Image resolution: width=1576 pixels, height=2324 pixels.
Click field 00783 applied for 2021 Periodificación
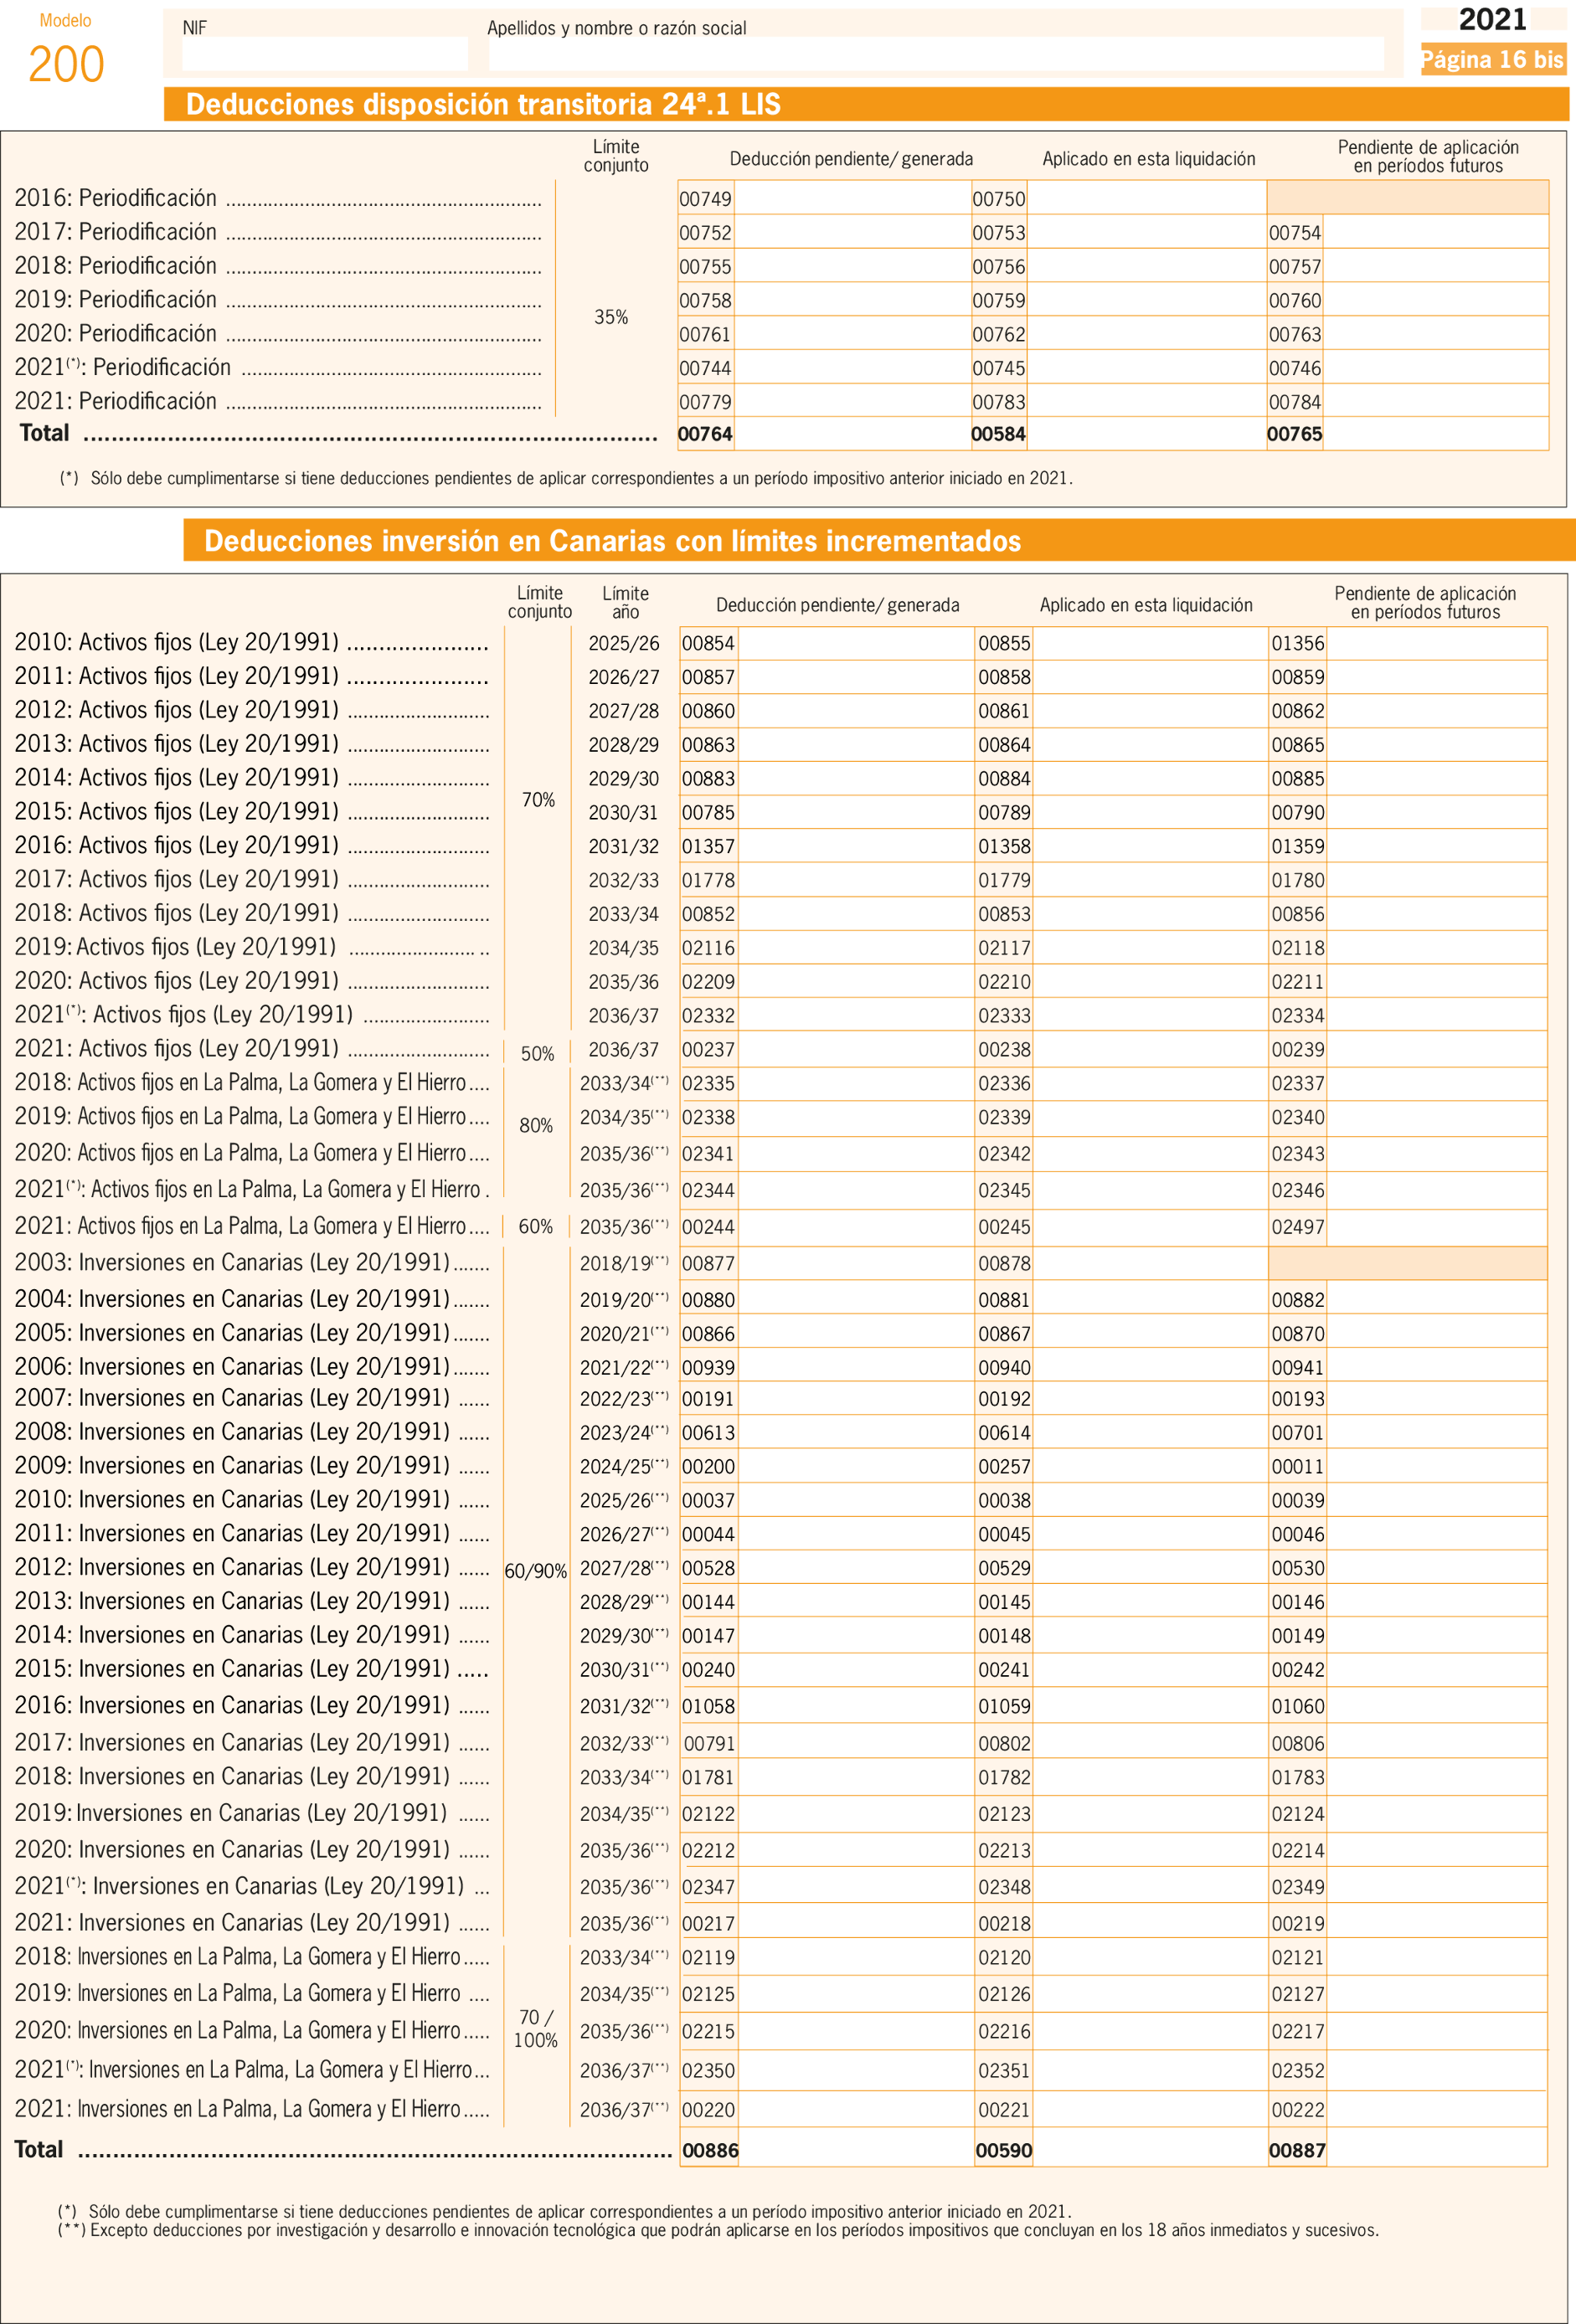coord(1146,402)
